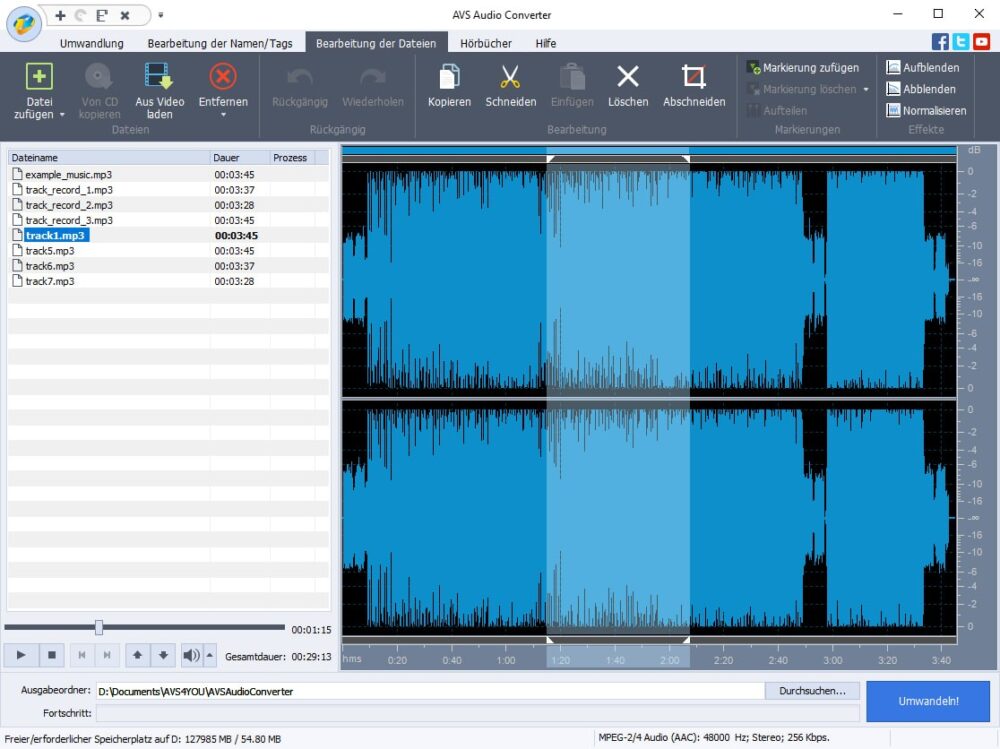The image size is (1000, 749).
Task: Click the Durchsuchen... button
Action: coord(812,690)
